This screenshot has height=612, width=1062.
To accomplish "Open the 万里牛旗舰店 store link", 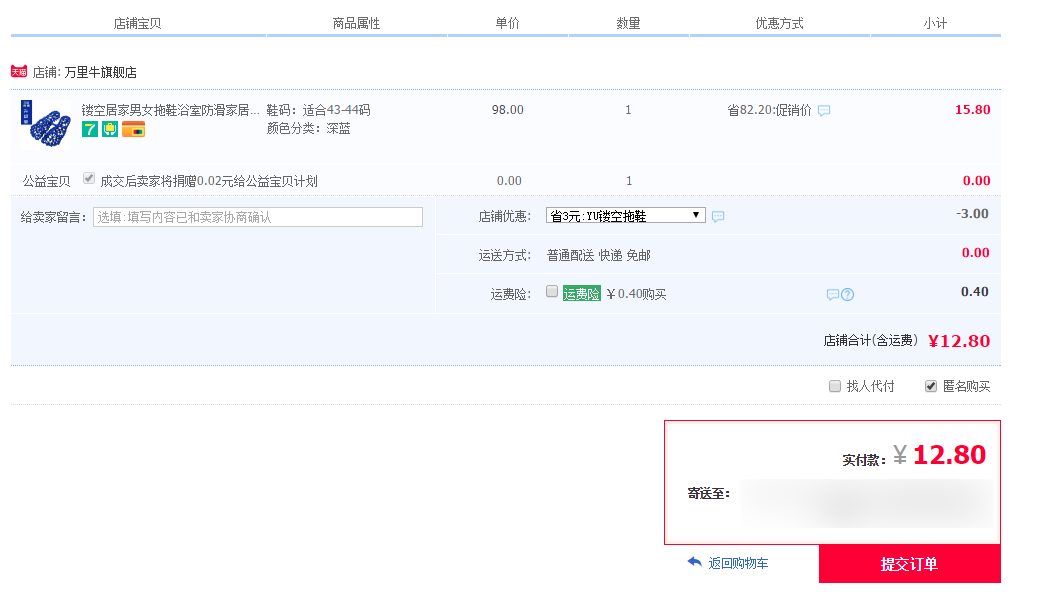I will [100, 72].
